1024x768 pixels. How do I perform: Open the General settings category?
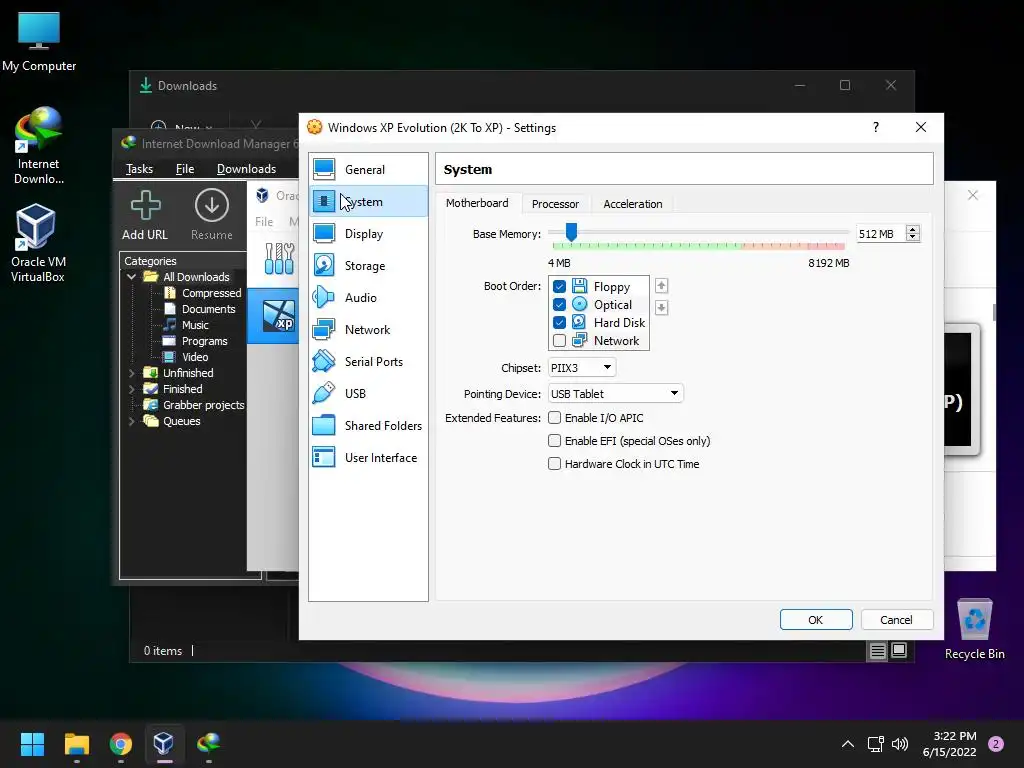(x=368, y=170)
